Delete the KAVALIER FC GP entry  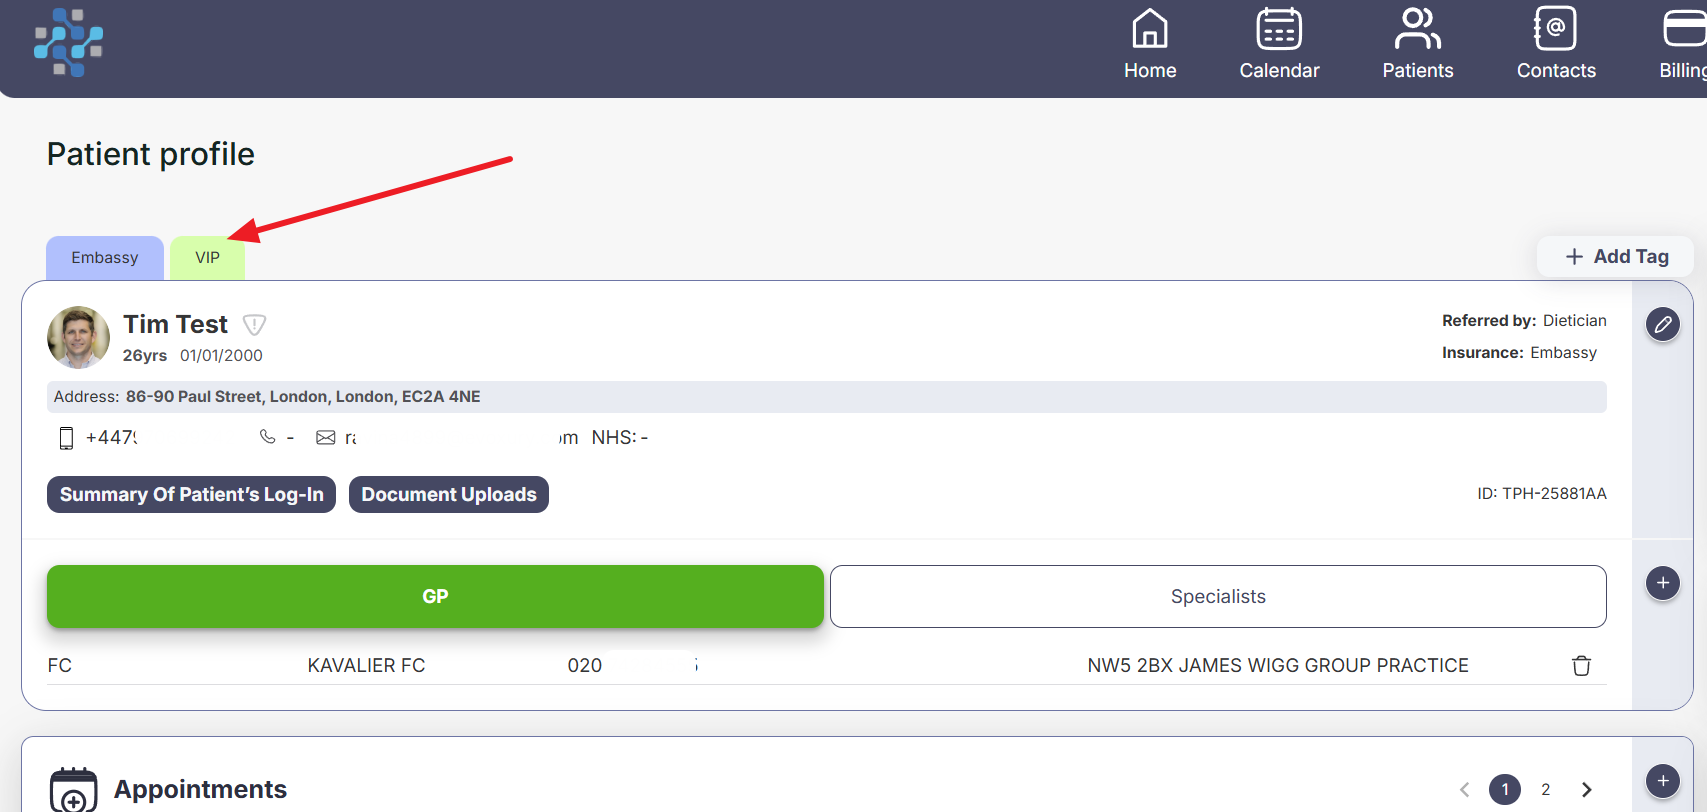1581,666
